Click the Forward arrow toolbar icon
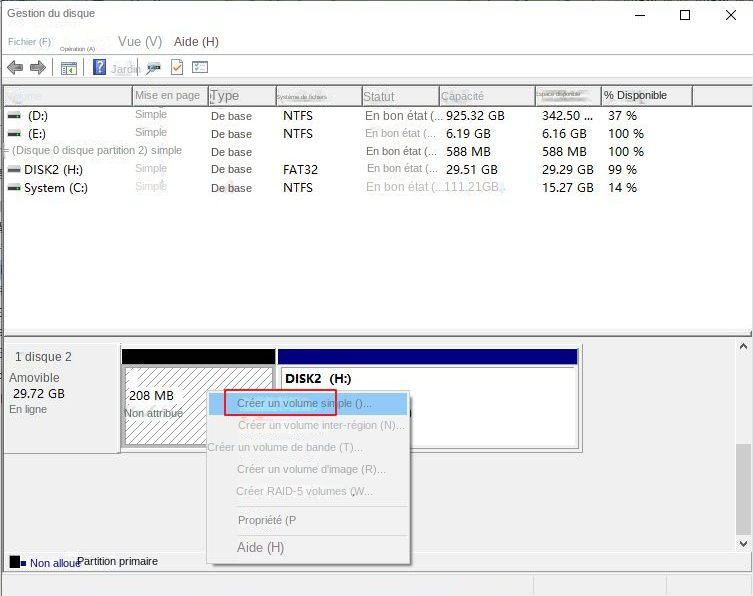Screen dimensions: 753x596 38,67
